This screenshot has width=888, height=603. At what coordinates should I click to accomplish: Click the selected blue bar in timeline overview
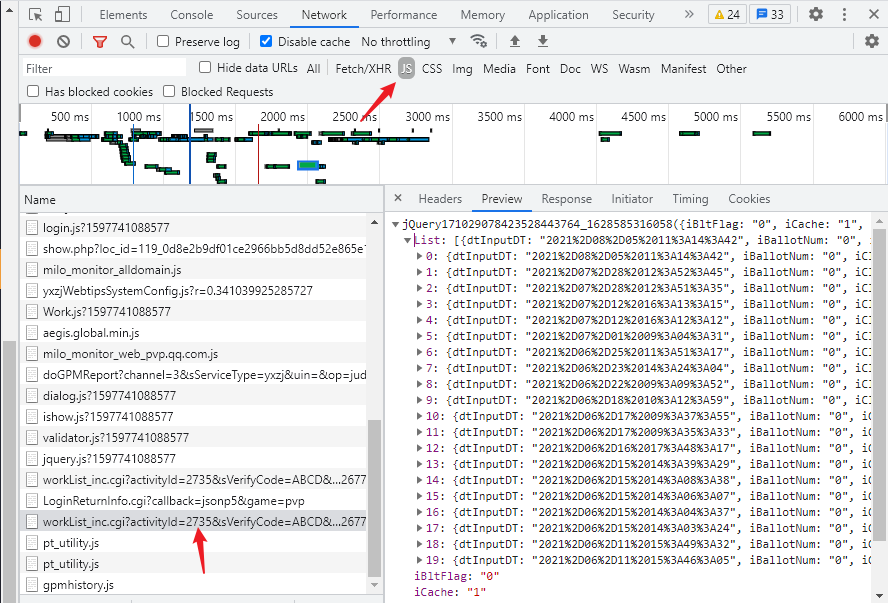click(308, 165)
